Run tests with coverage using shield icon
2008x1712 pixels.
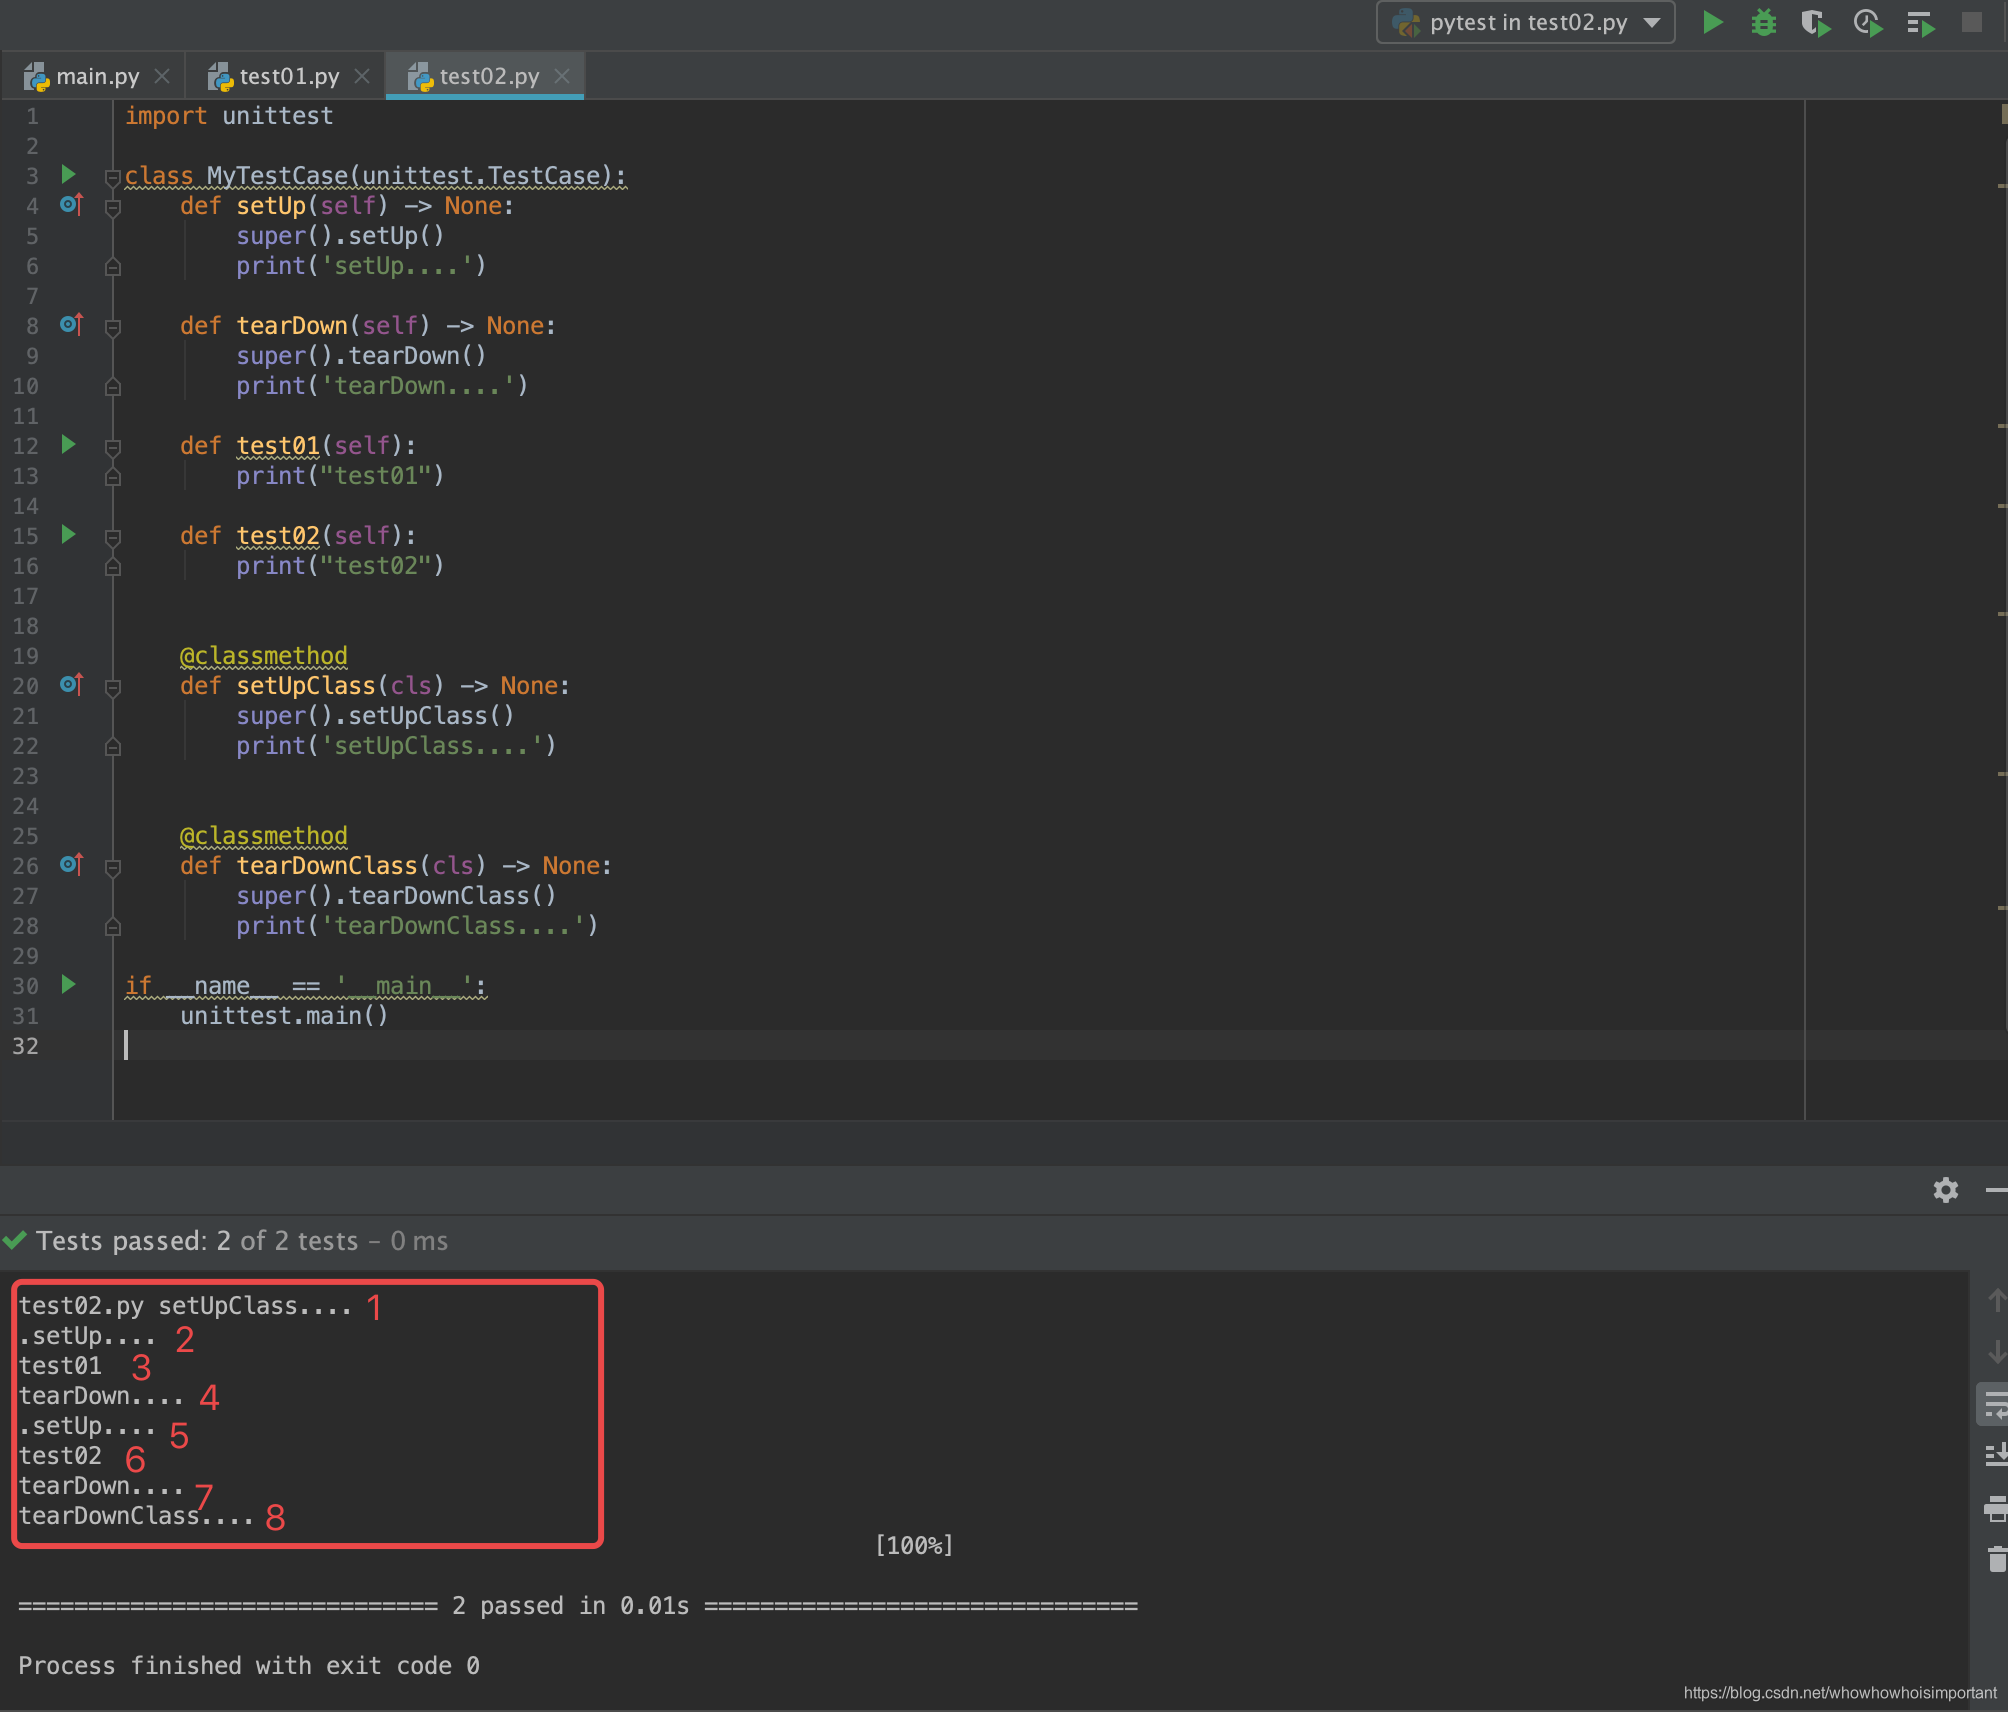coord(1815,22)
